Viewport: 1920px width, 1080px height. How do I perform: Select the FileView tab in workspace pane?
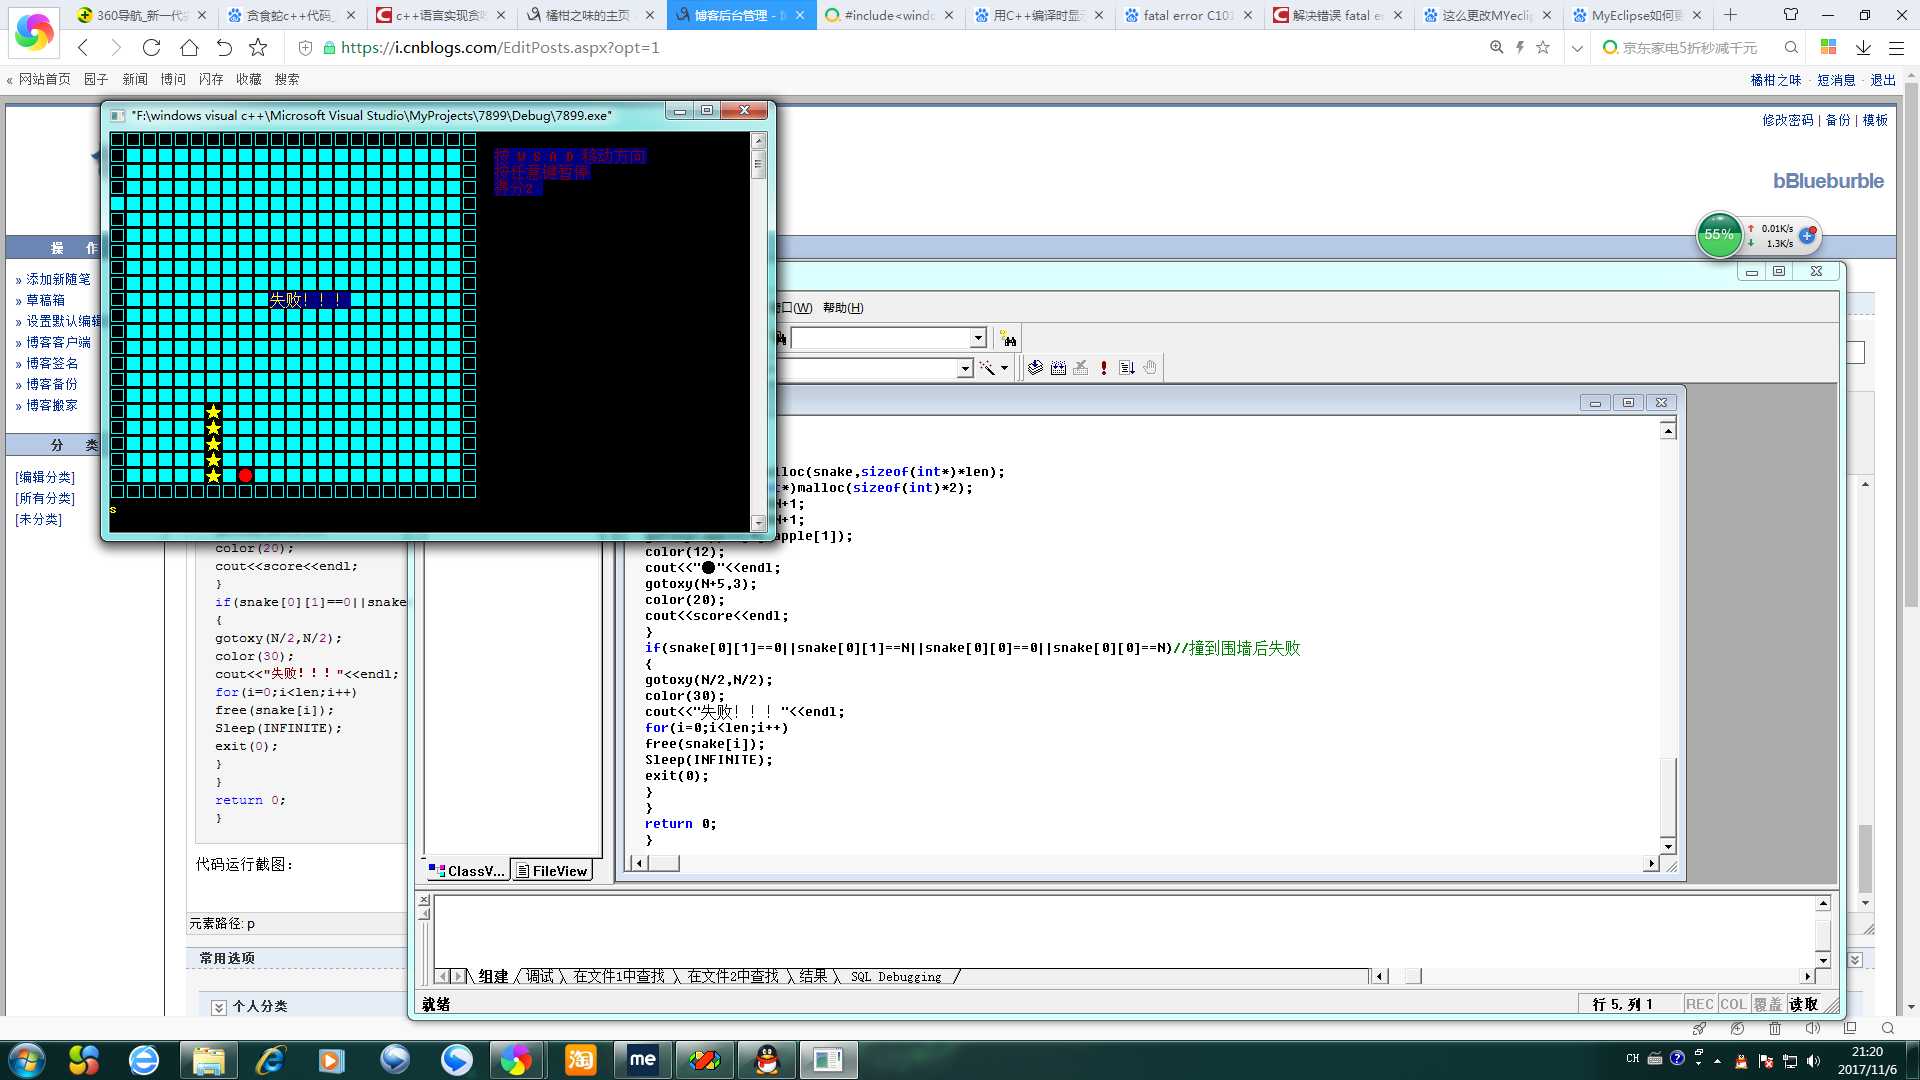(551, 871)
